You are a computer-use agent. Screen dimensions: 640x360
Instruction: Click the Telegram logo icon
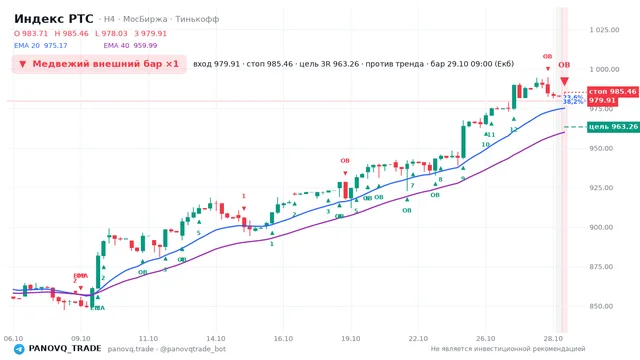pos(19,349)
